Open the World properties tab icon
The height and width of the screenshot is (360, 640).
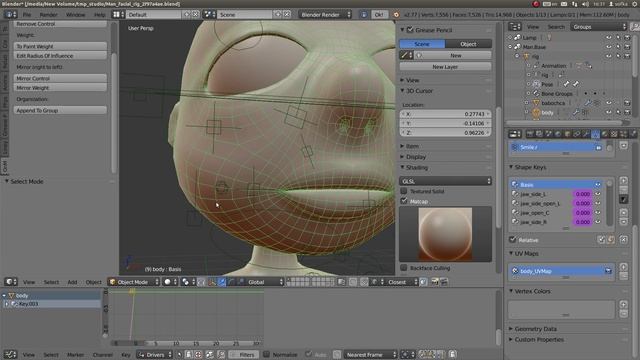(x=558, y=133)
